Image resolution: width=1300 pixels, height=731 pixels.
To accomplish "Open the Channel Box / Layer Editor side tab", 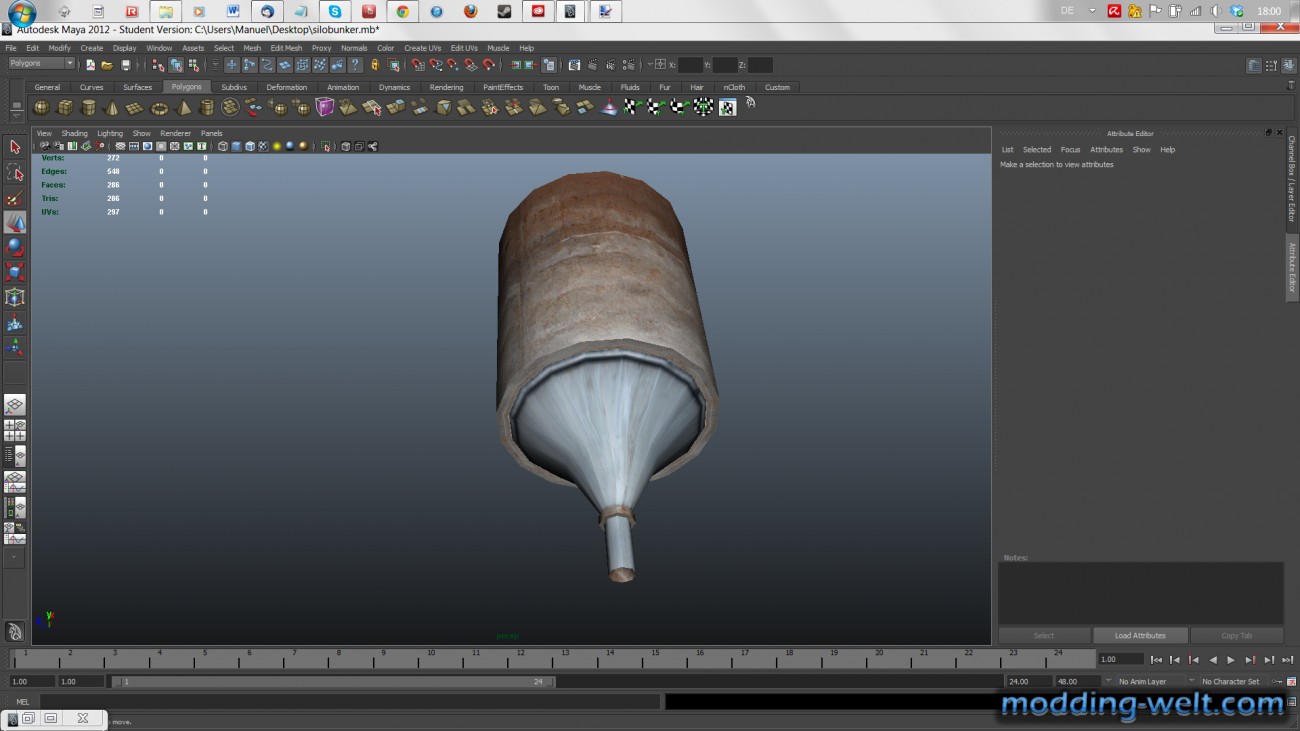I will (1292, 179).
